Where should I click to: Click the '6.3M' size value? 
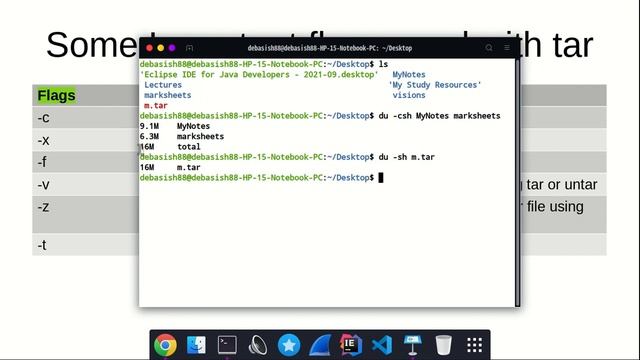pyautogui.click(x=149, y=136)
